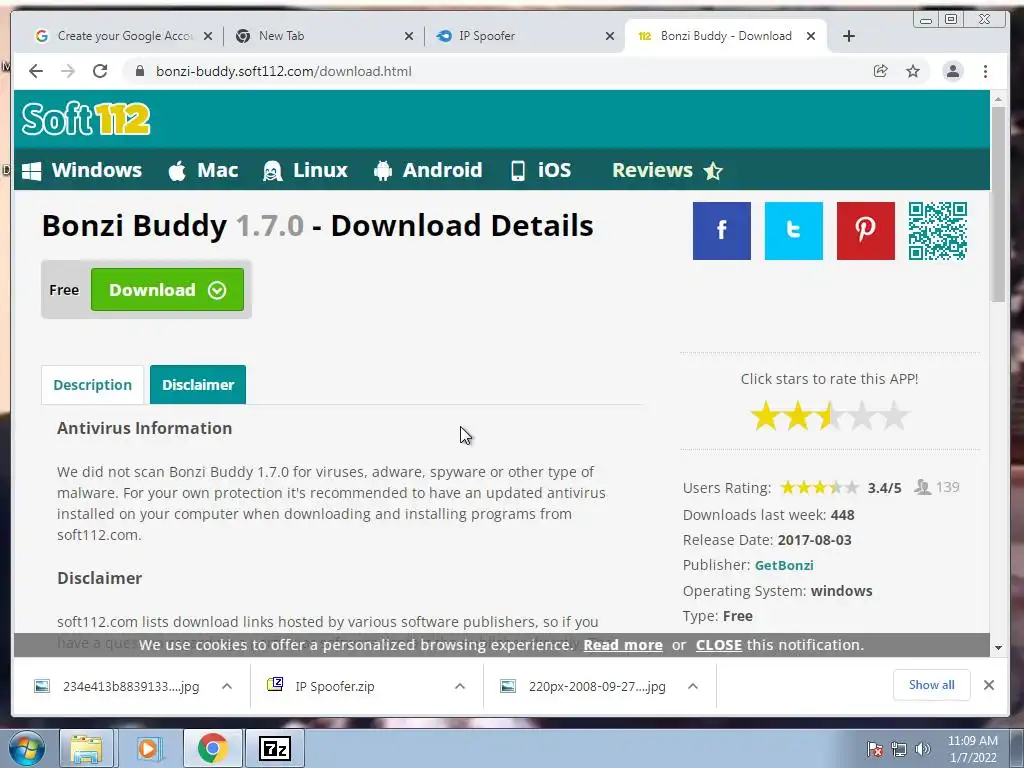Open the Windows Start button
The height and width of the screenshot is (768, 1024).
(x=26, y=748)
